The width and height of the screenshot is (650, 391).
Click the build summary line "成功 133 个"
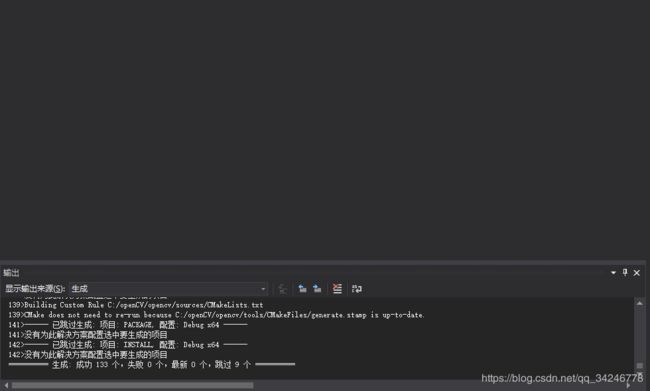coord(152,364)
